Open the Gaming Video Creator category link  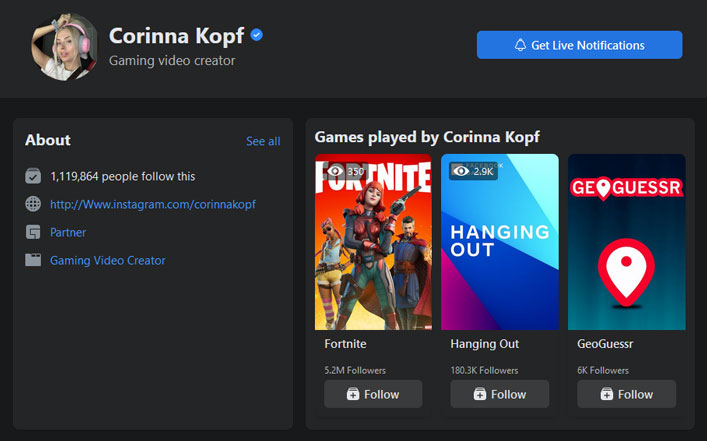[x=107, y=260]
